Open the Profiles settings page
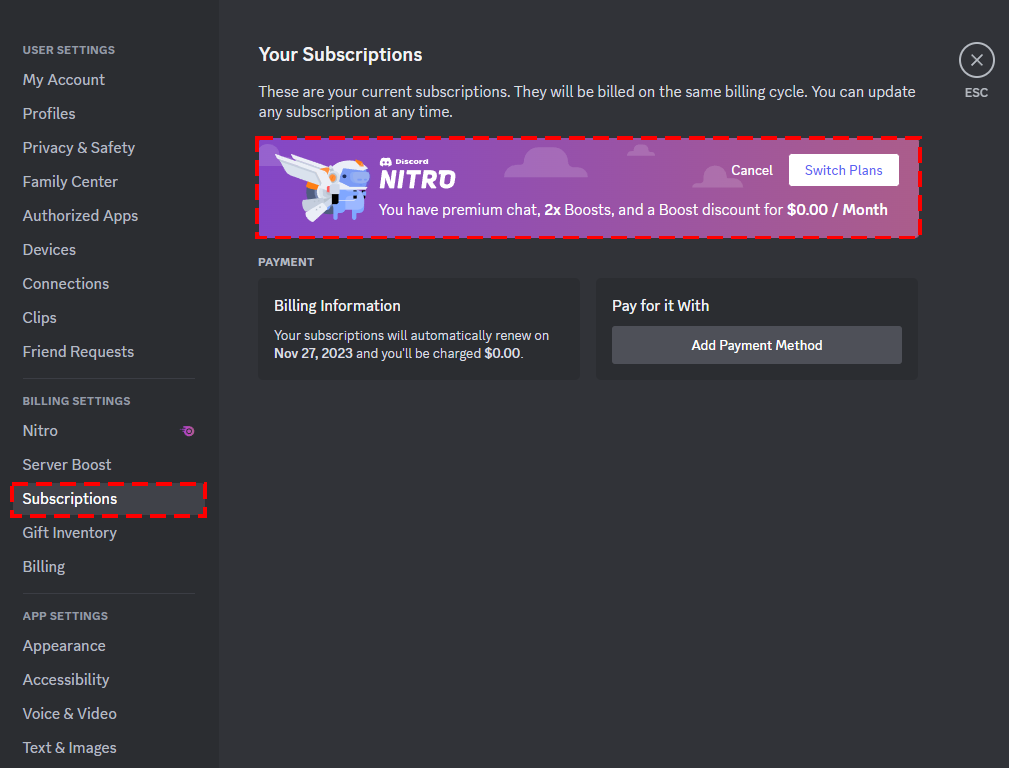1009x768 pixels. click(48, 113)
